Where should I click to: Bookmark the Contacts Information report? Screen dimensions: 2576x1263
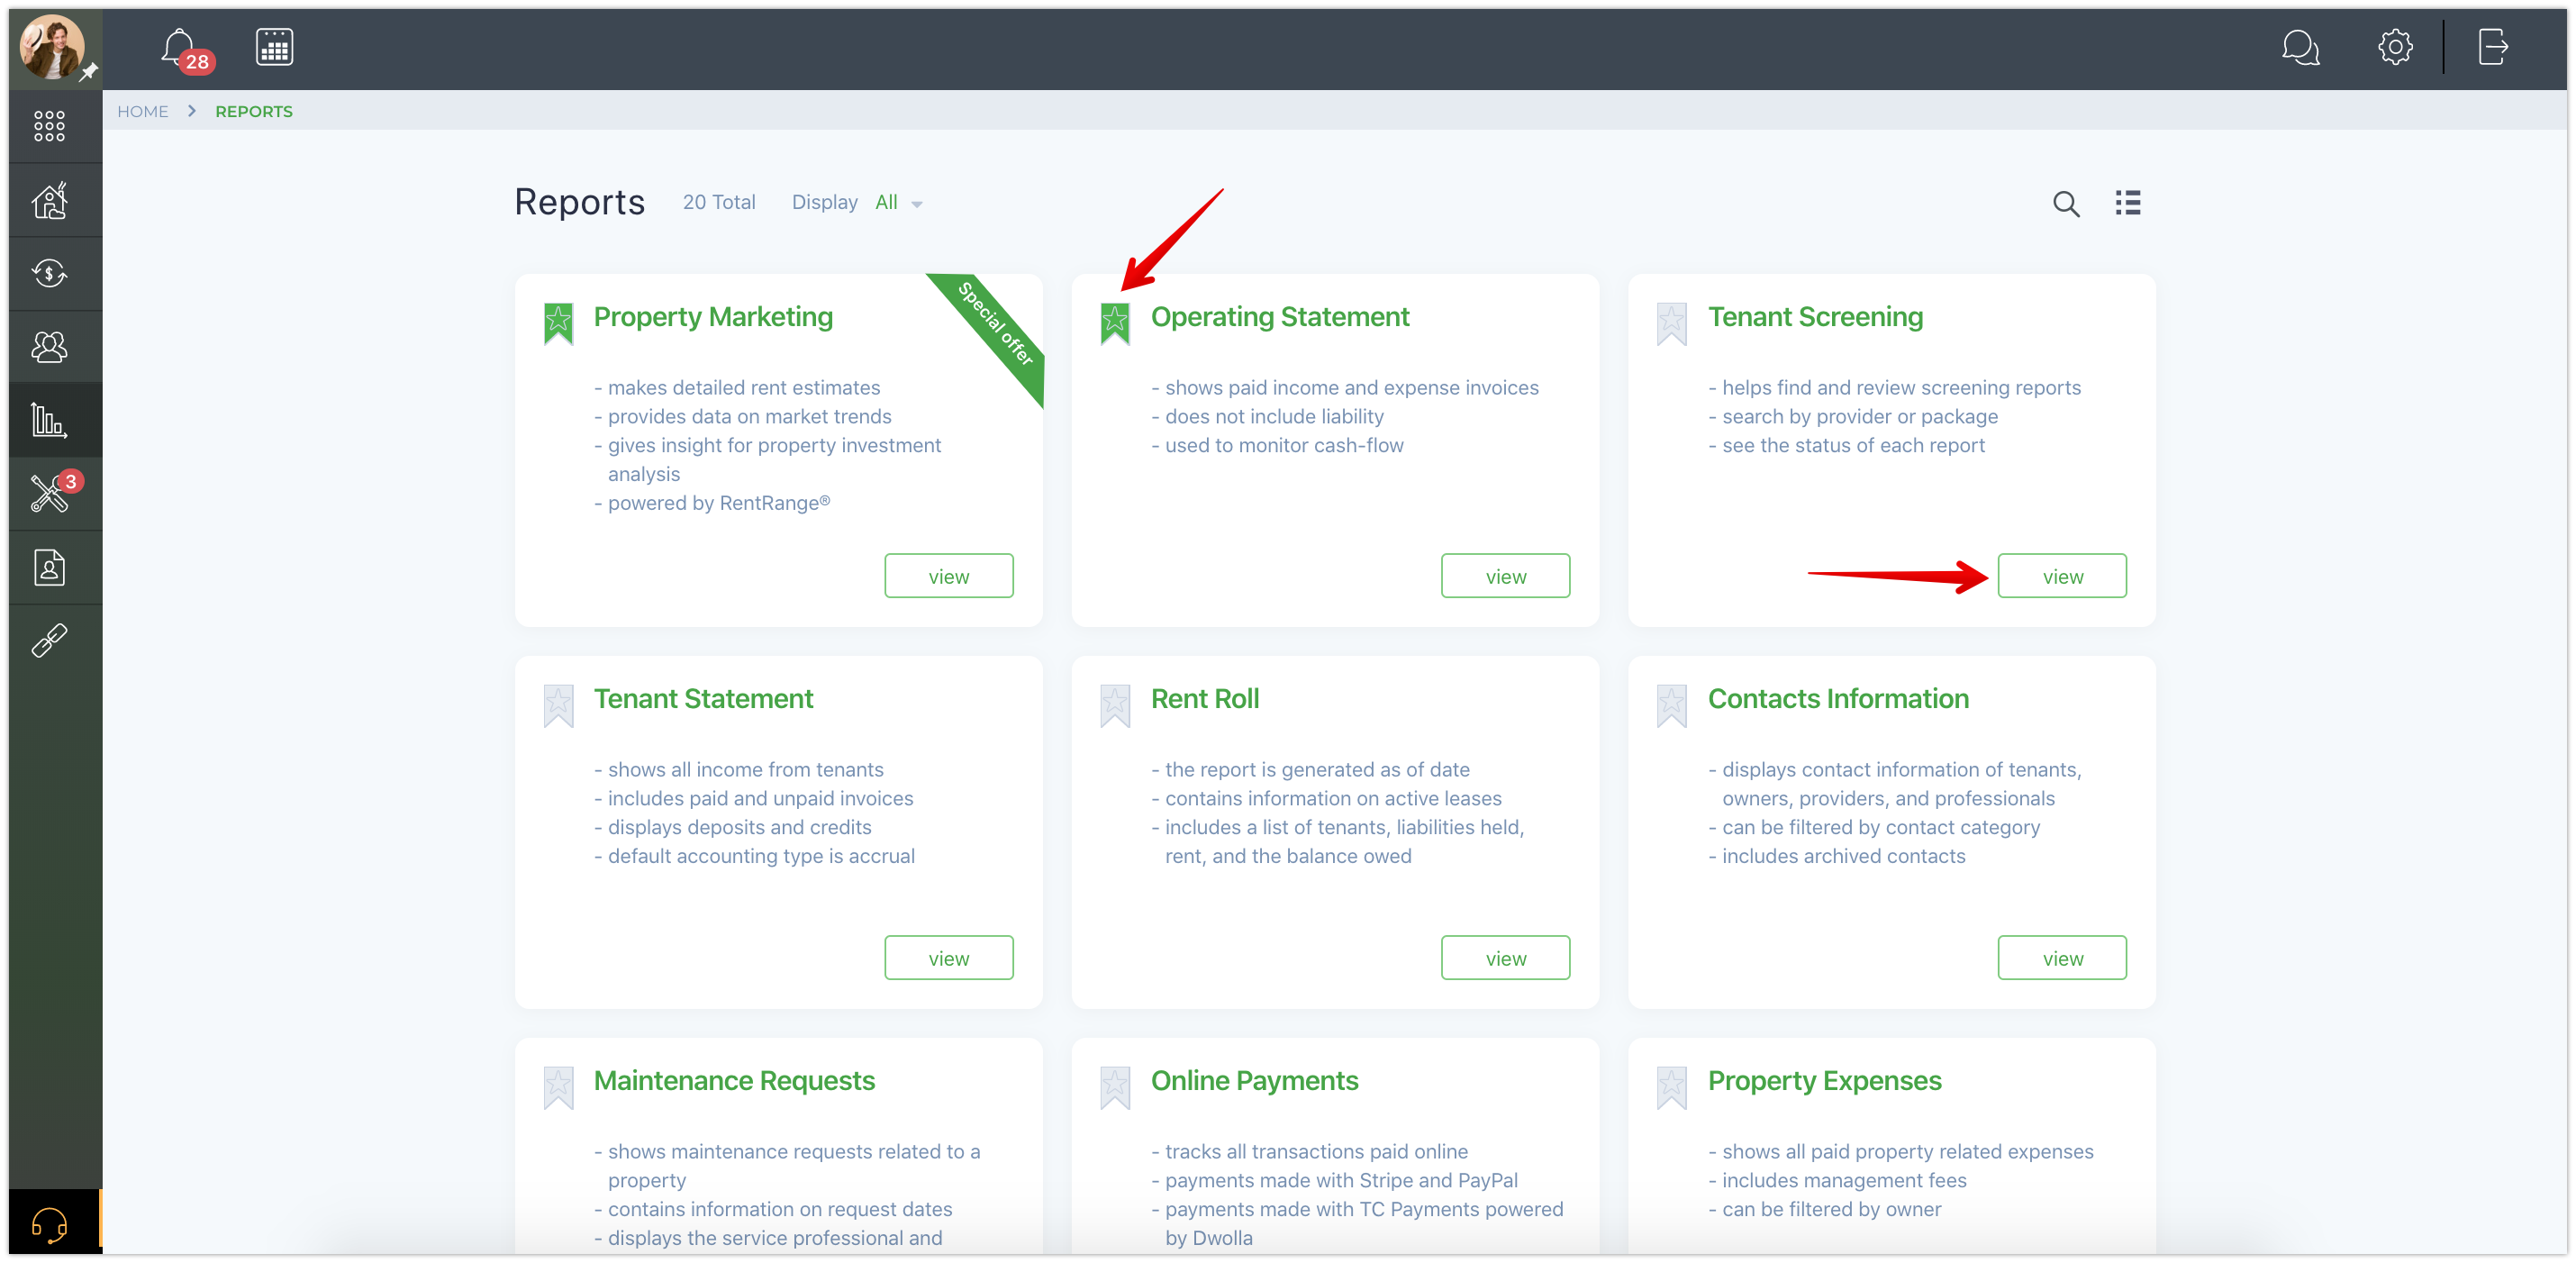click(x=1672, y=706)
